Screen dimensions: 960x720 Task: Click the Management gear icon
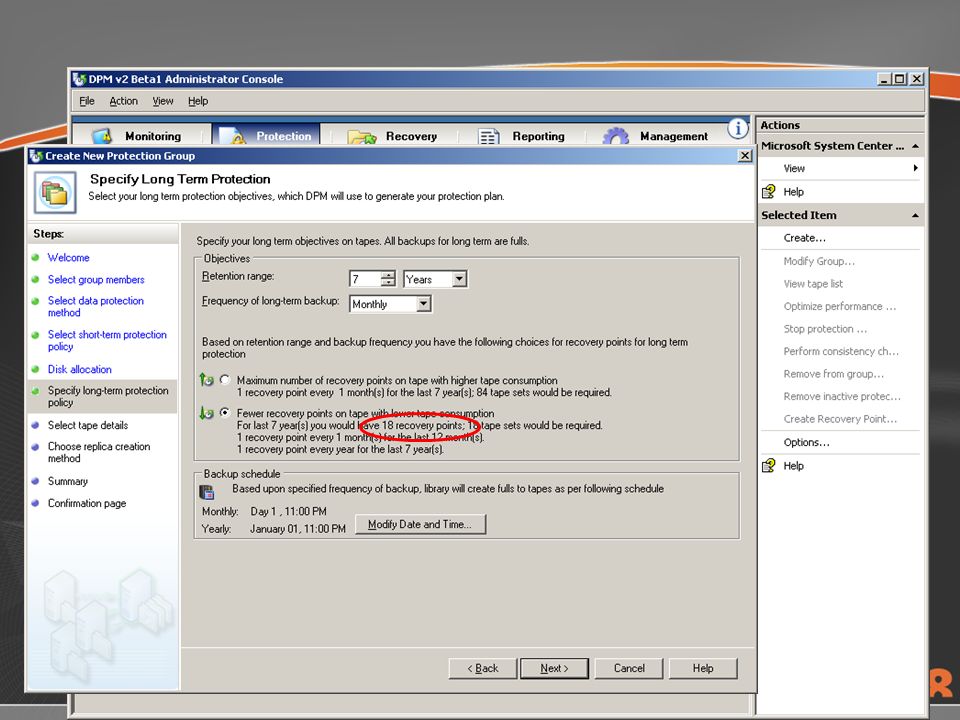pyautogui.click(x=616, y=136)
